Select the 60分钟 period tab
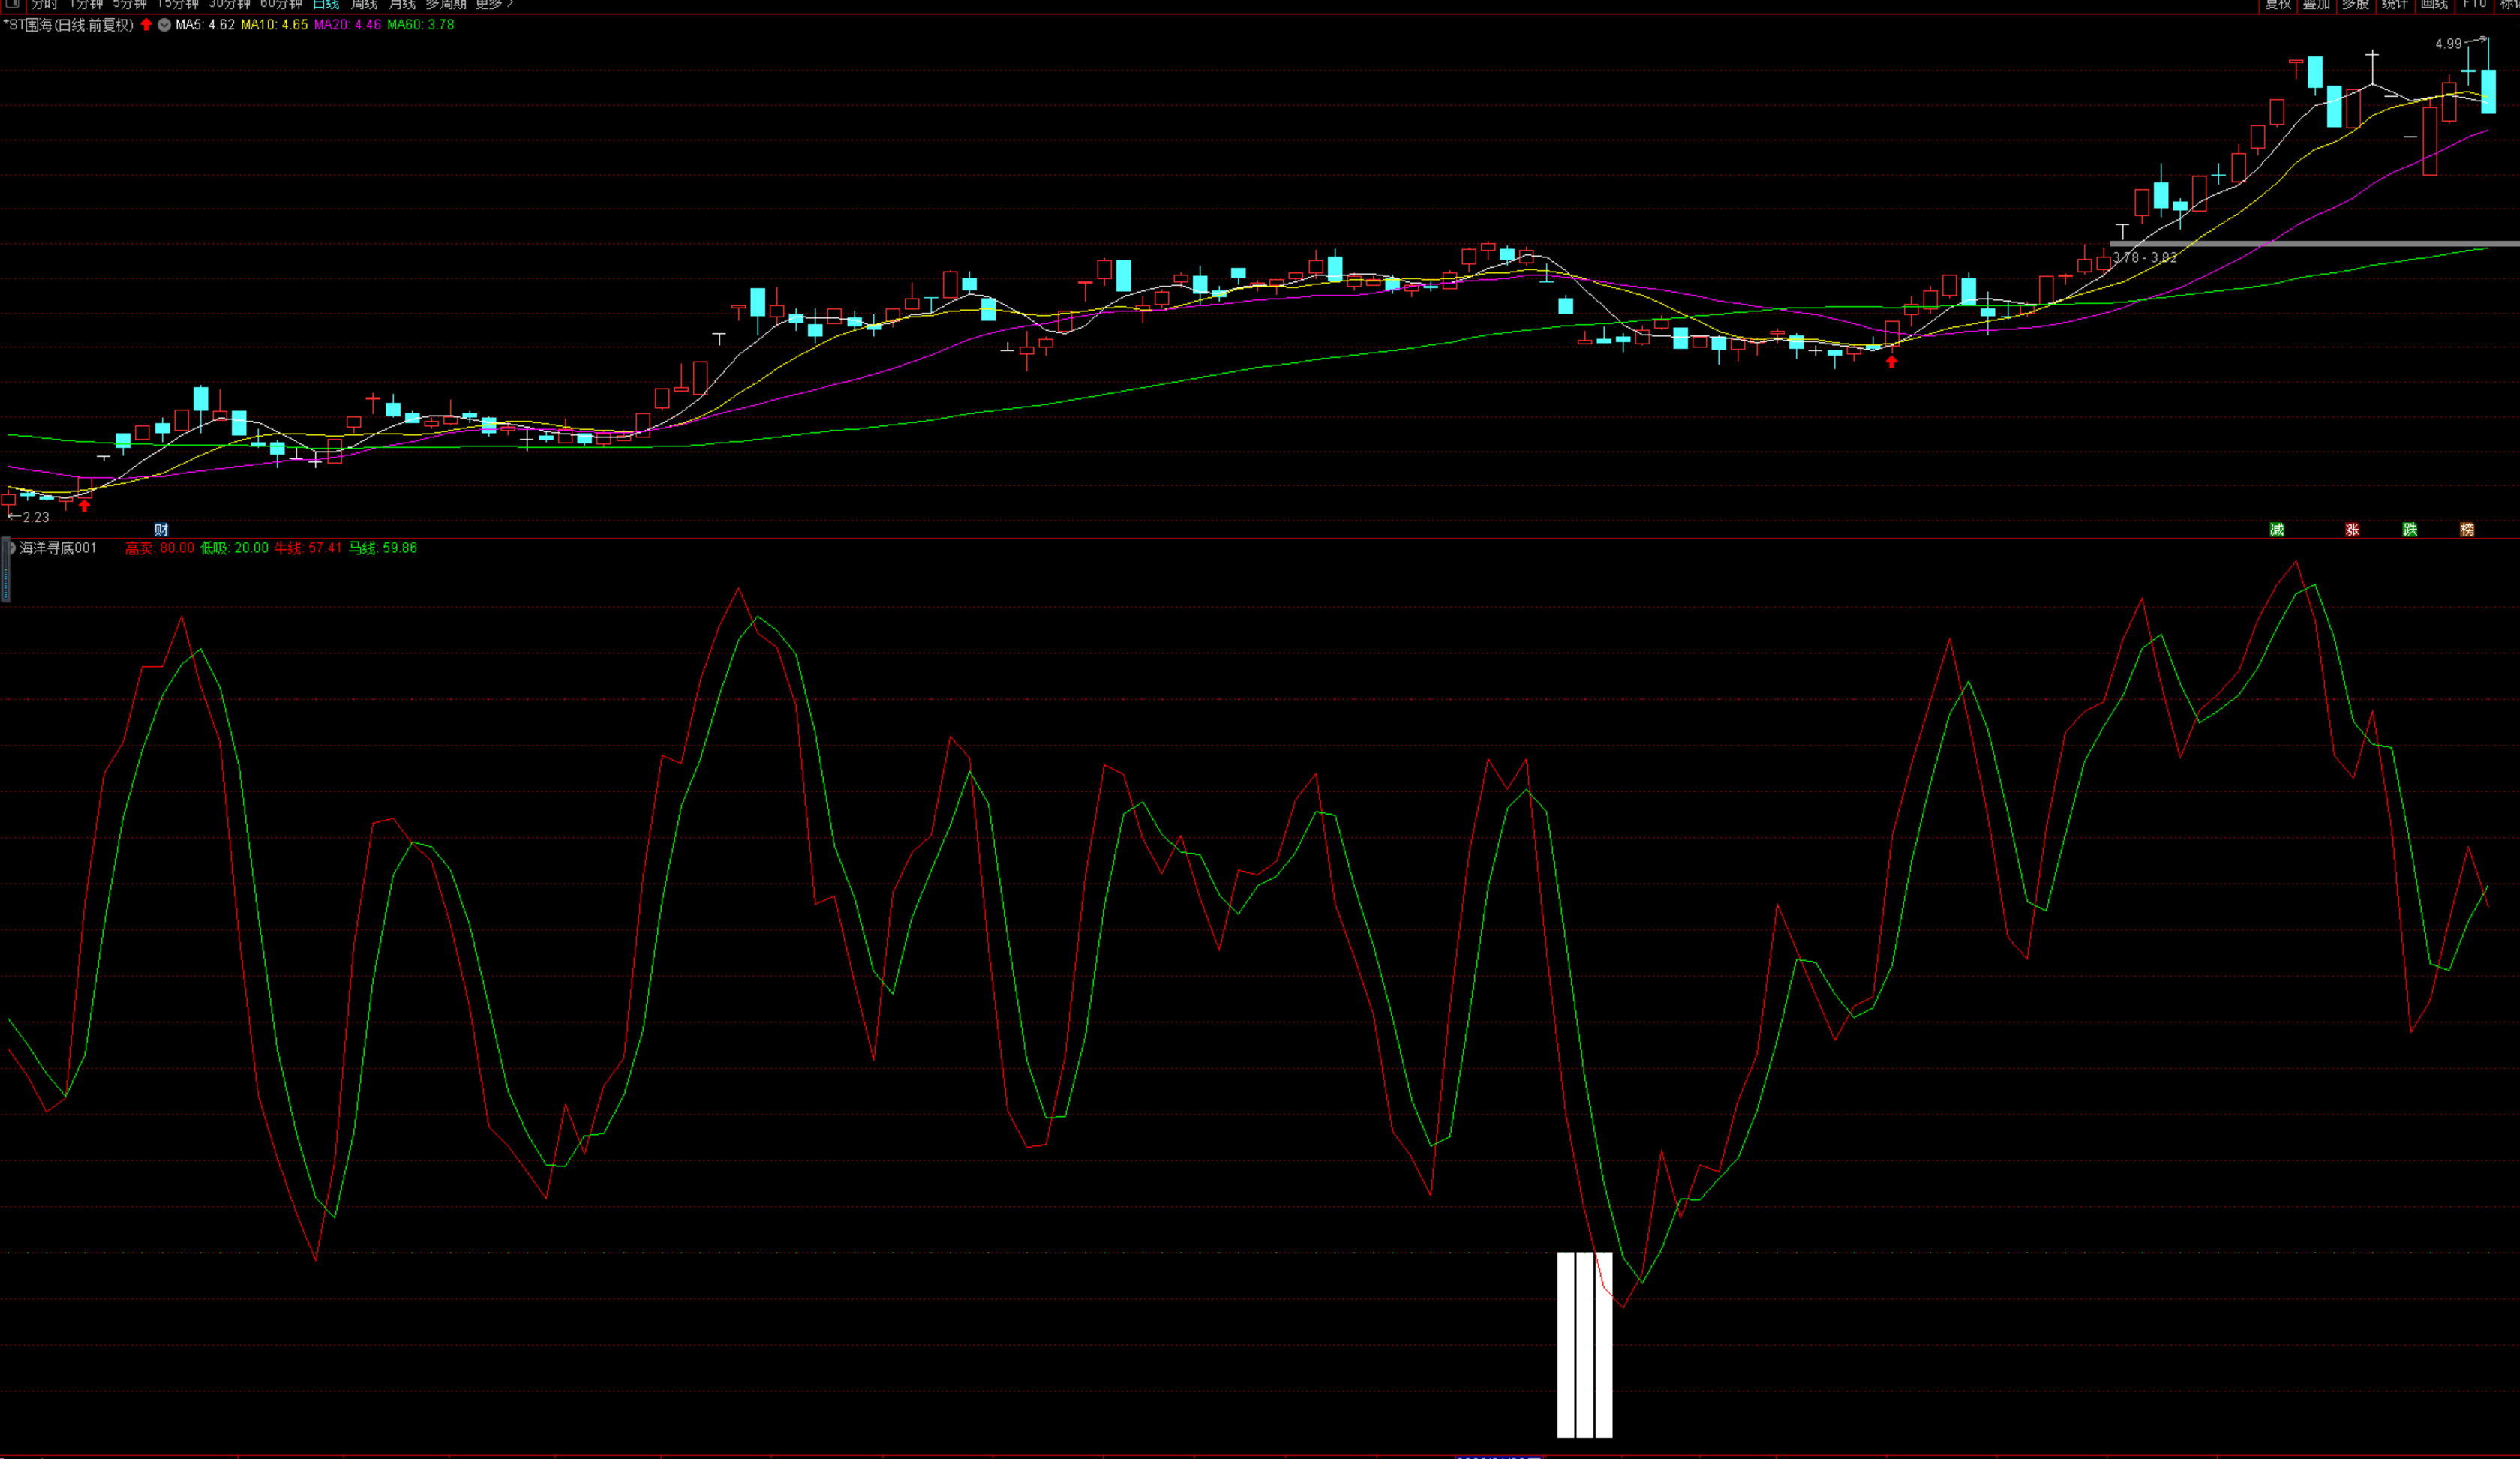The image size is (2520, 1459). [x=281, y=4]
